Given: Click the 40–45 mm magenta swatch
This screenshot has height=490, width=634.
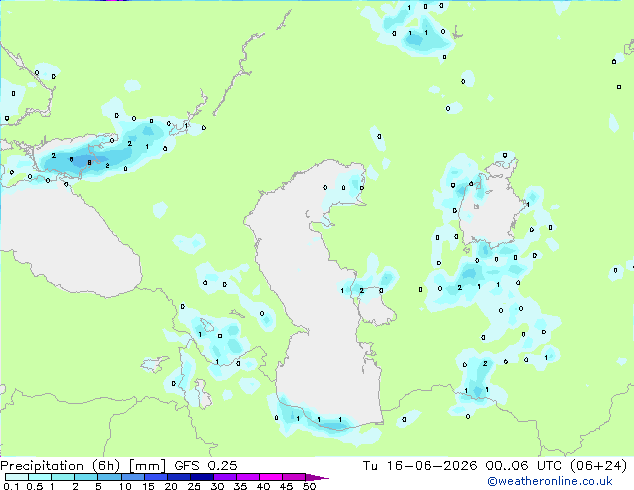Looking at the screenshot, I should pos(271,477).
